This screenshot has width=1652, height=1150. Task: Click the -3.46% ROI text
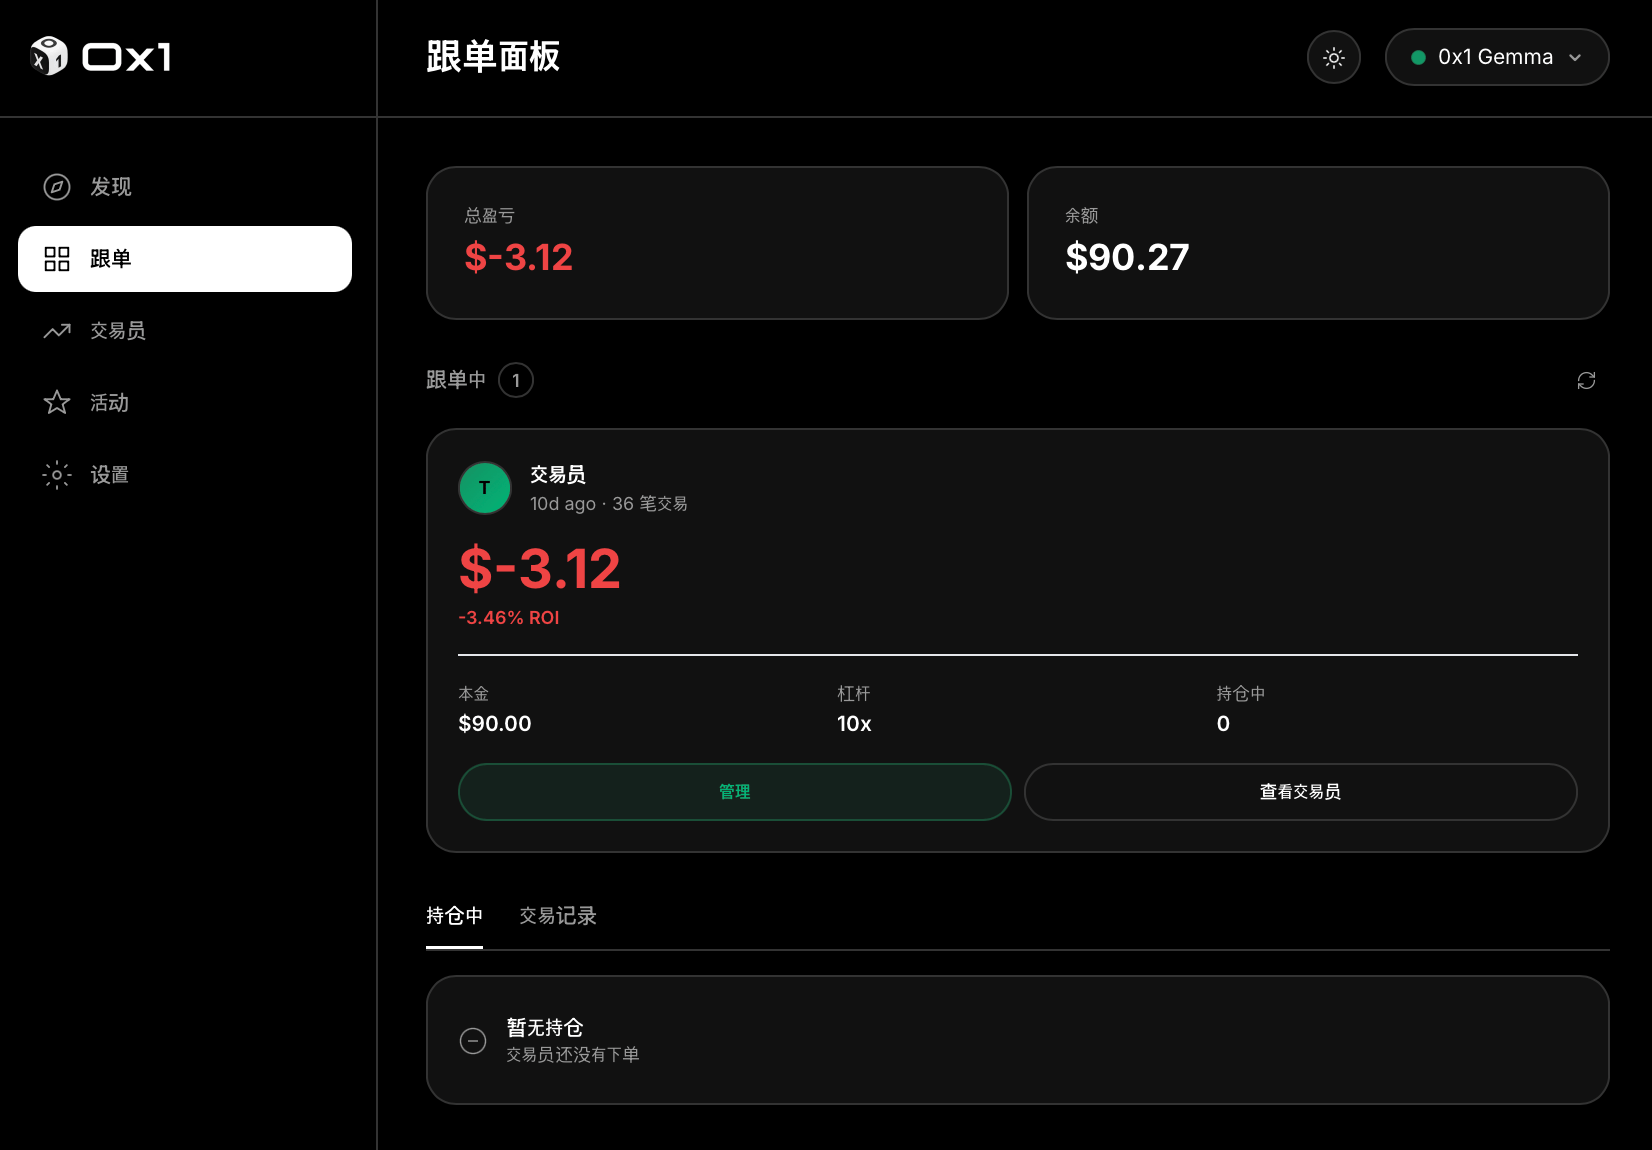(509, 618)
